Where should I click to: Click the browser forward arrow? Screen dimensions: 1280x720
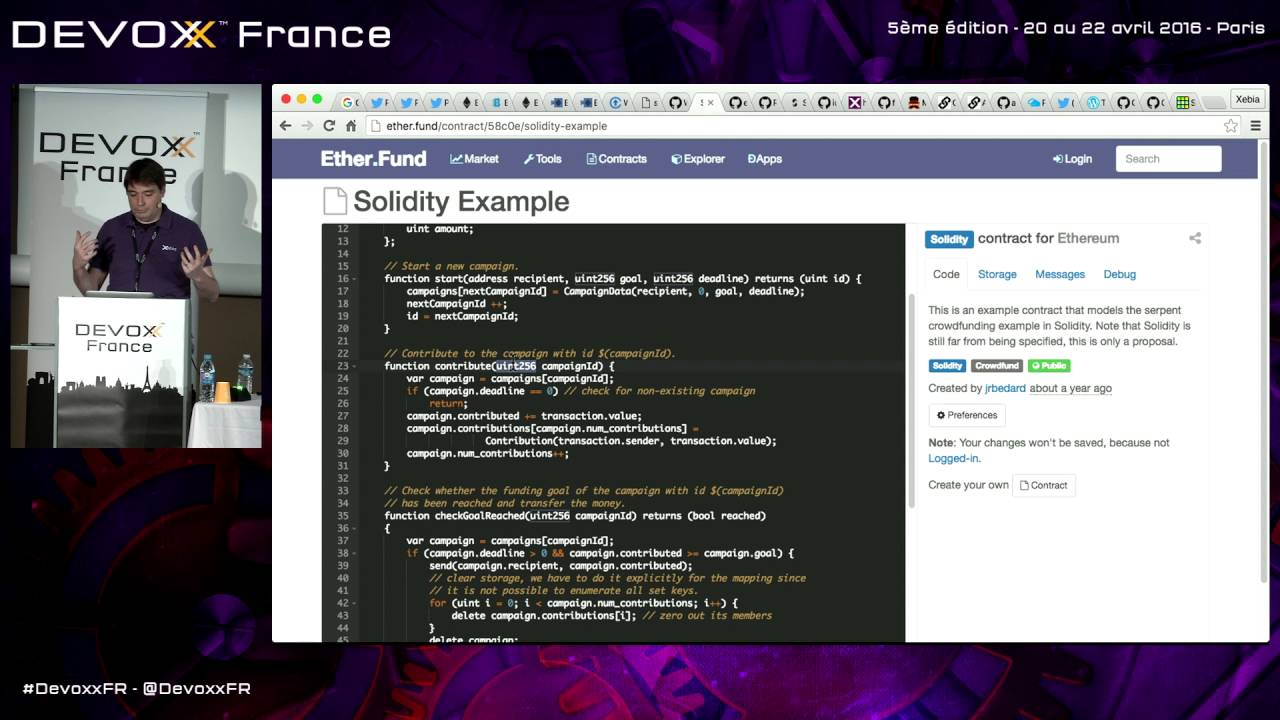[x=307, y=126]
